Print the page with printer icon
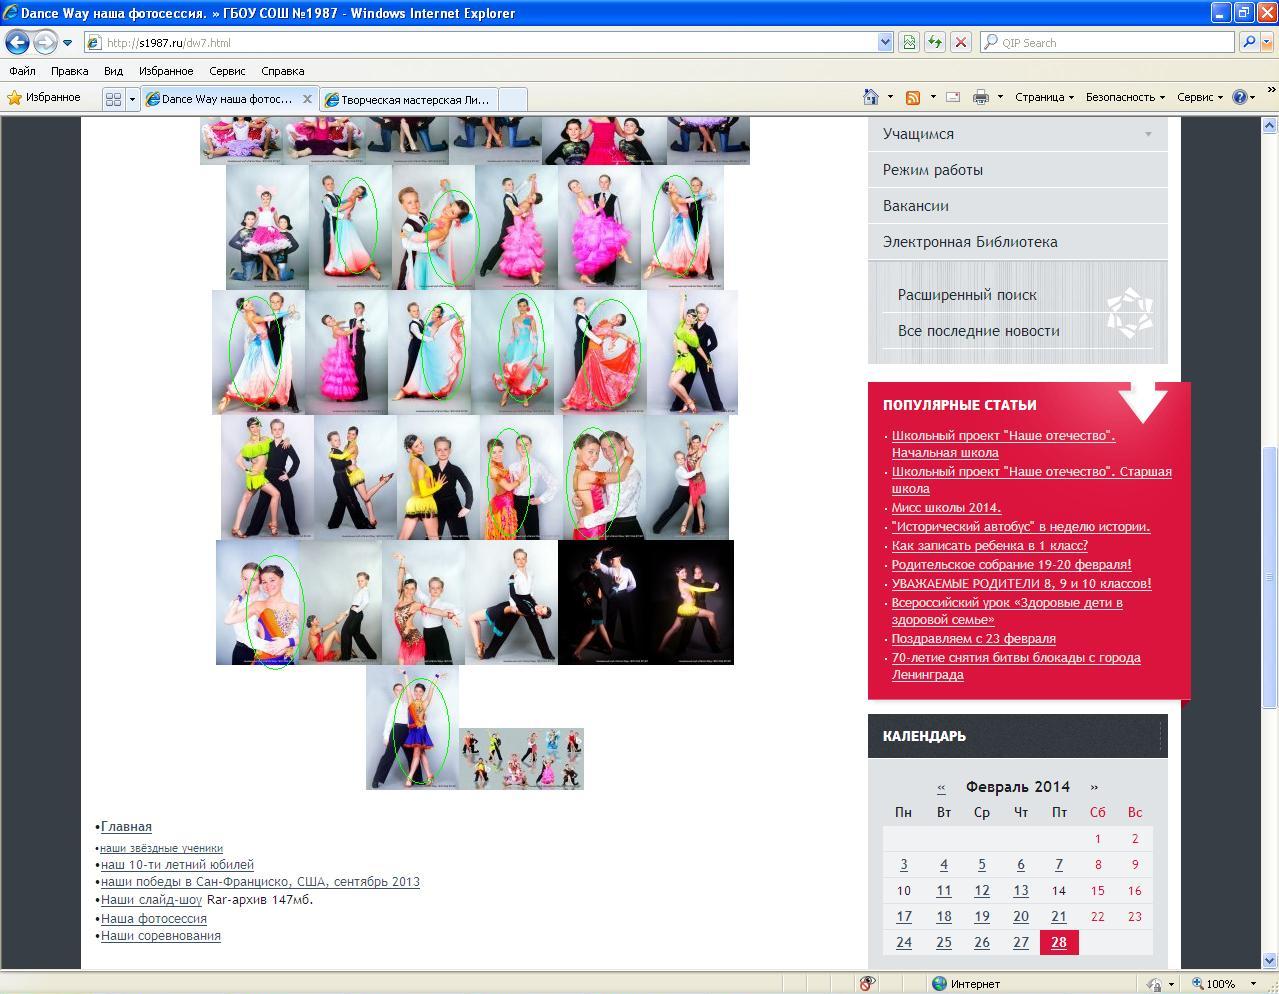1279x994 pixels. pos(981,97)
